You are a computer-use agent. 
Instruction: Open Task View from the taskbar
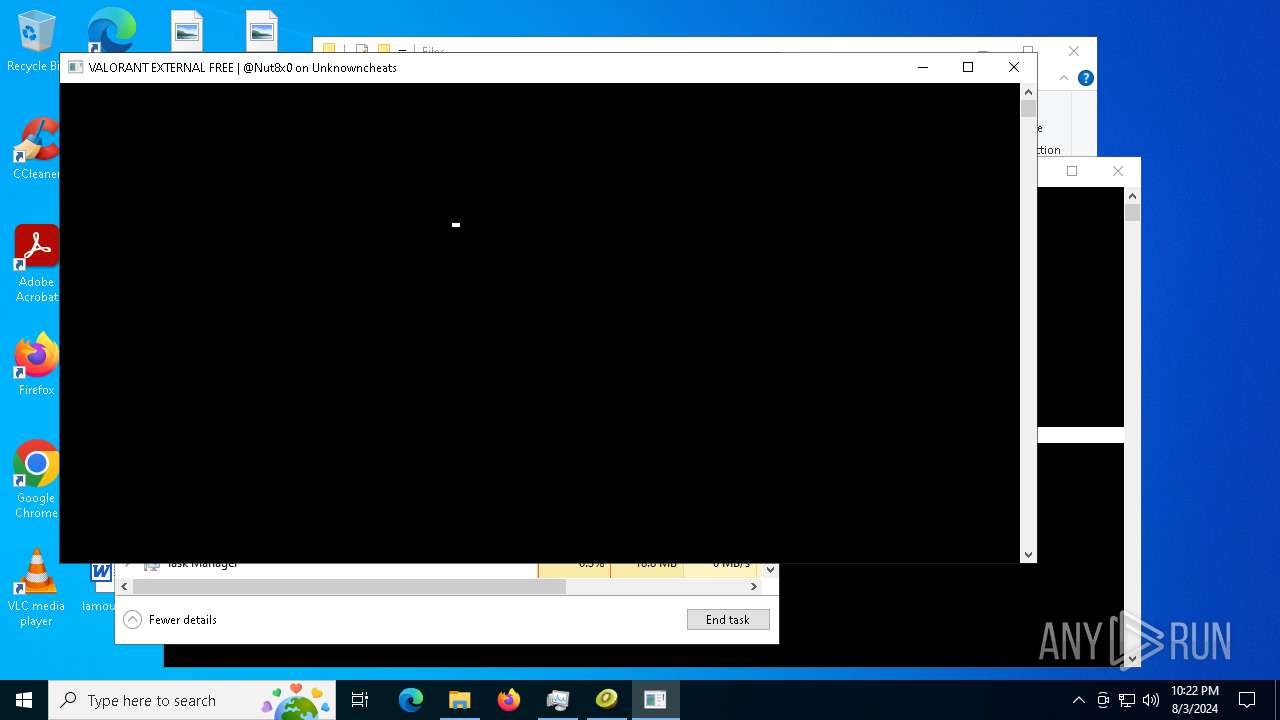pos(360,700)
